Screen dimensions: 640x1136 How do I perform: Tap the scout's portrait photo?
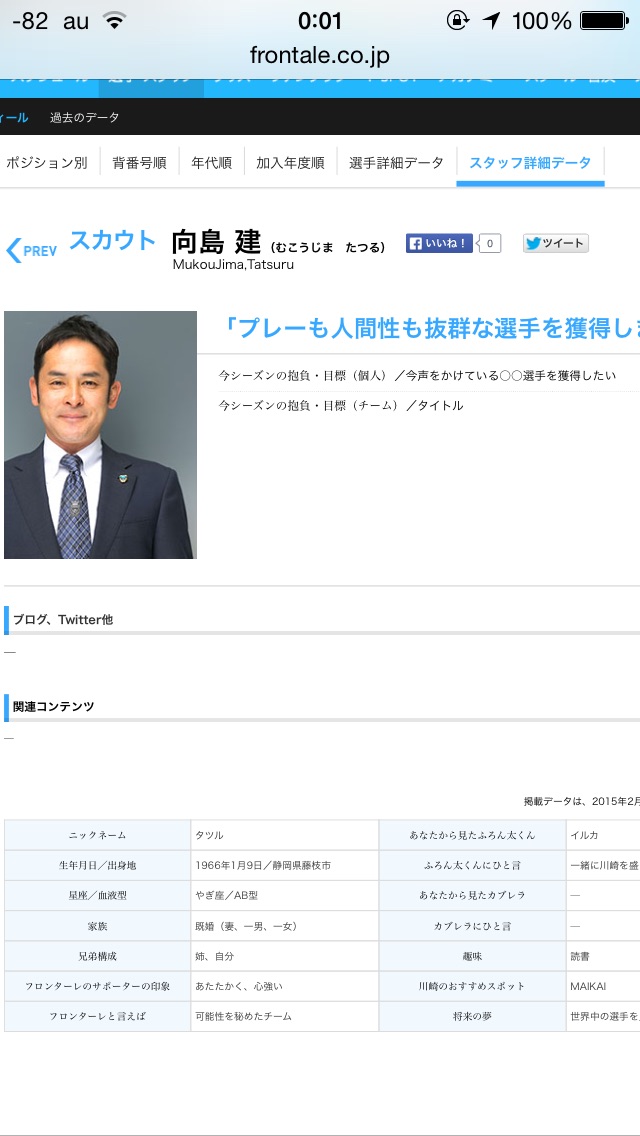pyautogui.click(x=100, y=435)
